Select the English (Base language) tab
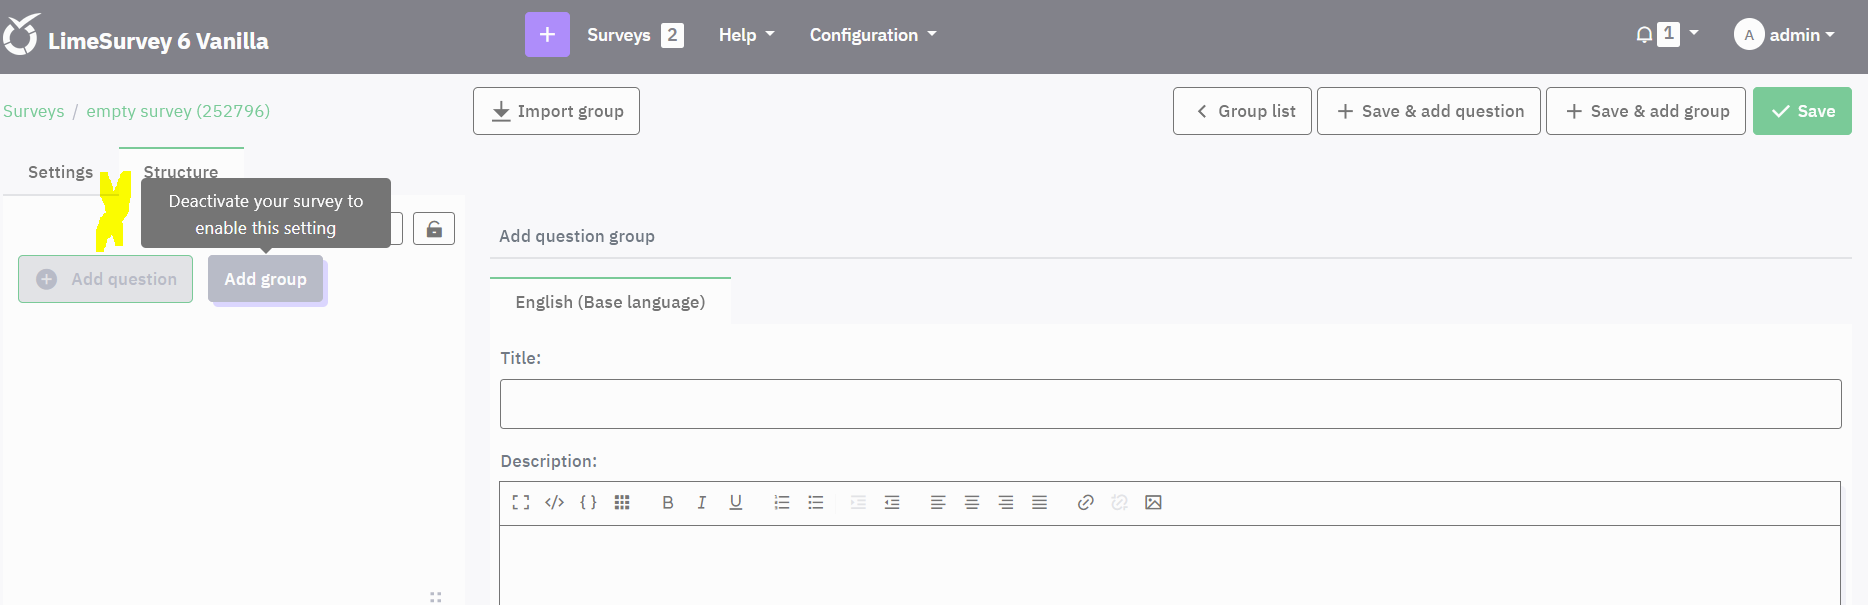Viewport: 1868px width, 605px height. [x=610, y=302]
